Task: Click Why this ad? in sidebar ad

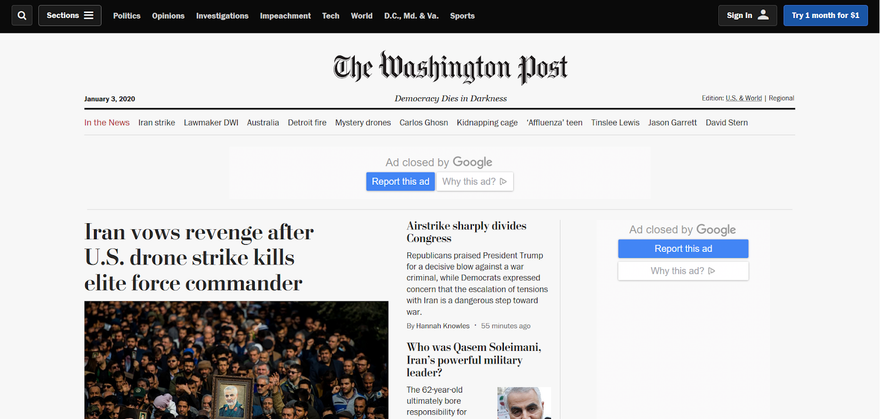Action: tap(683, 271)
